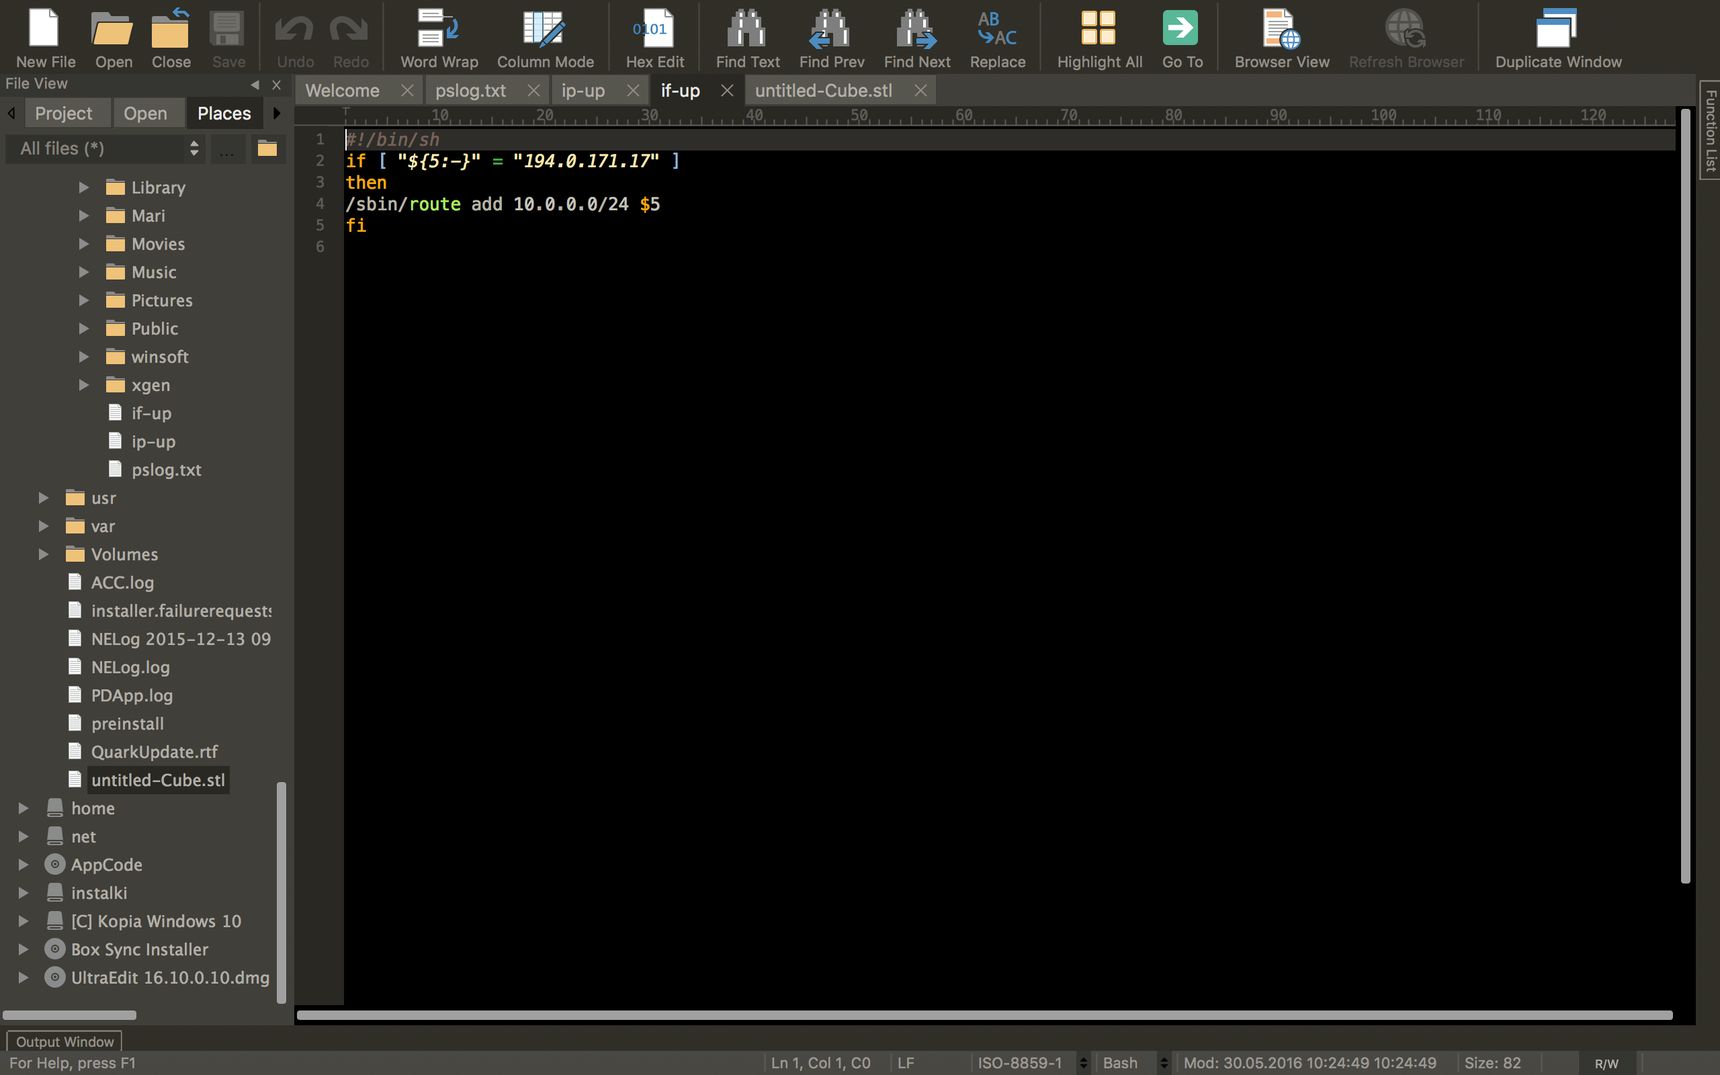Open the All files filter dropdown
The height and width of the screenshot is (1075, 1720).
pyautogui.click(x=107, y=148)
